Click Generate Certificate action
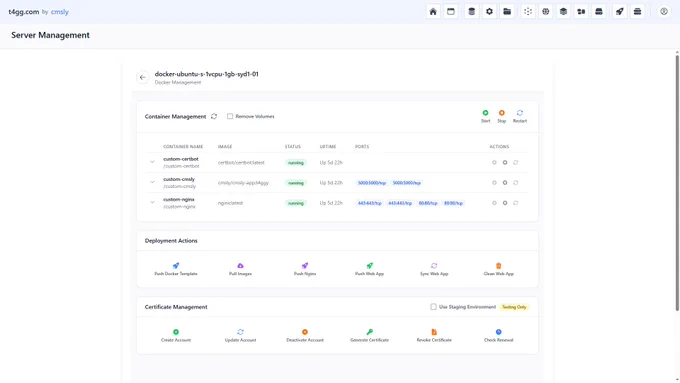The height and width of the screenshot is (383, 680). (x=369, y=335)
